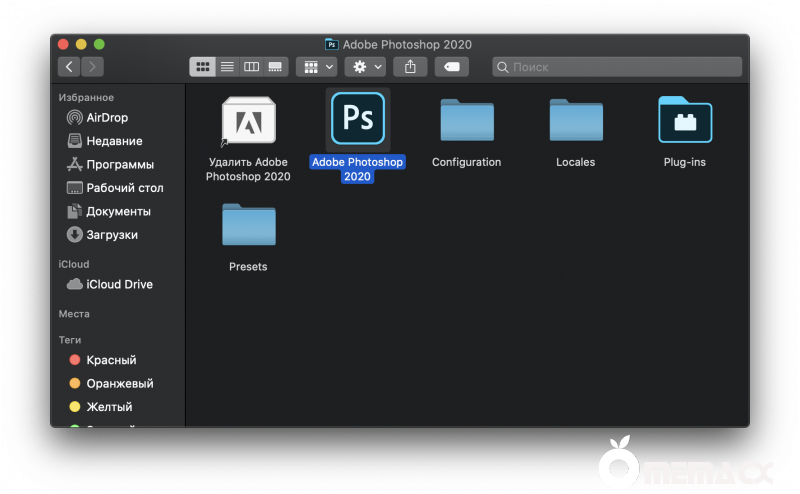
Task: Click the Configuration folder name label
Action: 467,162
